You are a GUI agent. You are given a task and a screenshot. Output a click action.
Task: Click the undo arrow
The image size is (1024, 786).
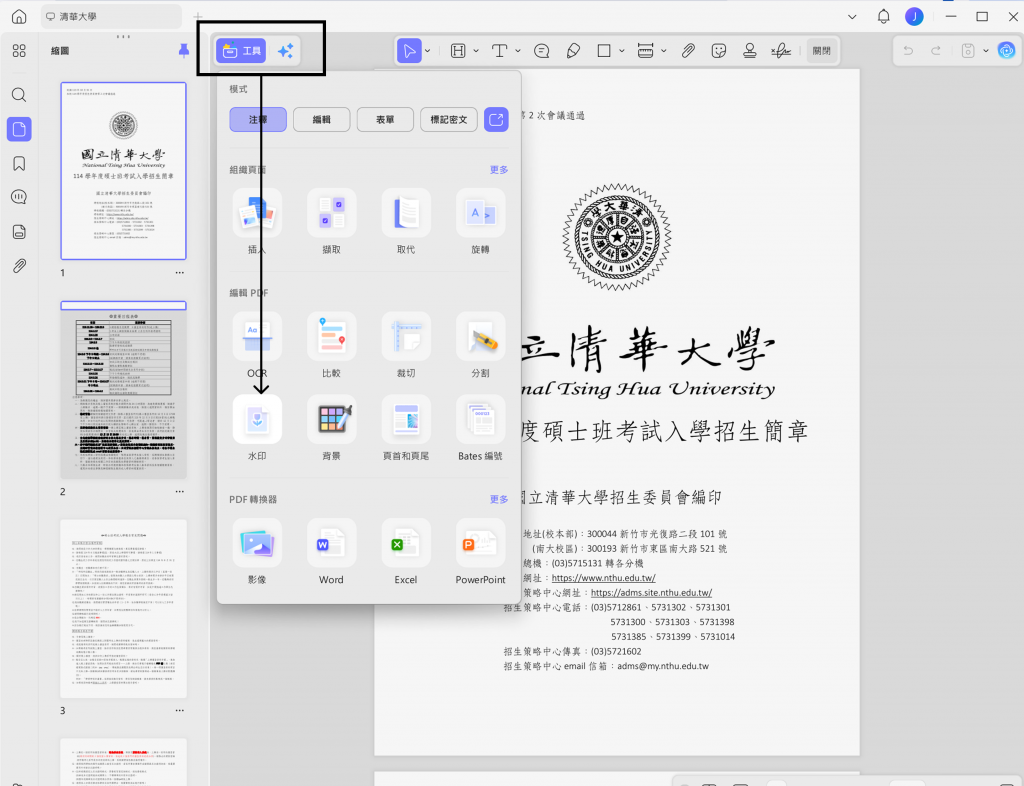(908, 51)
